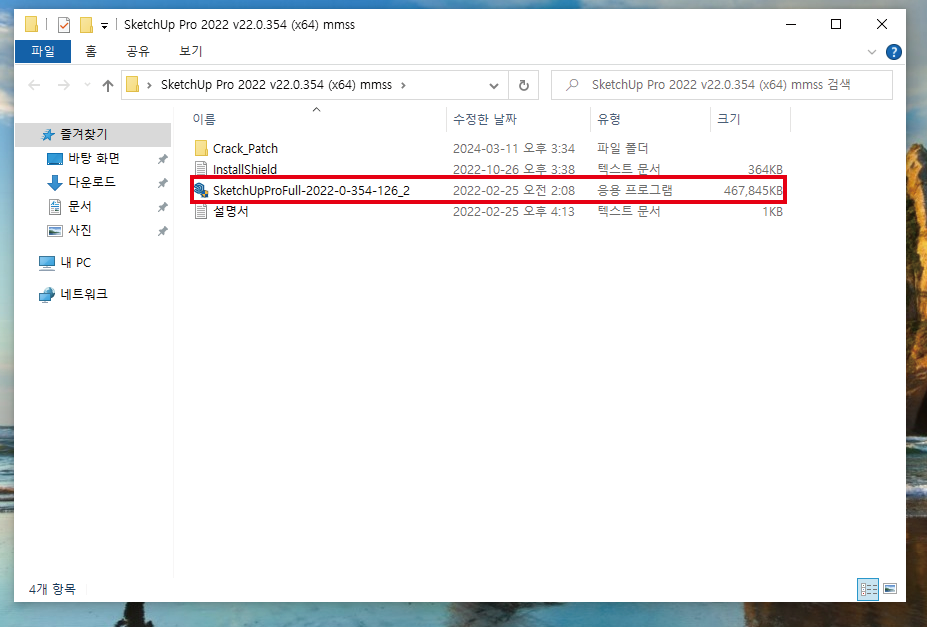Click the folder icon in title bar
927x627 pixels.
point(31,24)
